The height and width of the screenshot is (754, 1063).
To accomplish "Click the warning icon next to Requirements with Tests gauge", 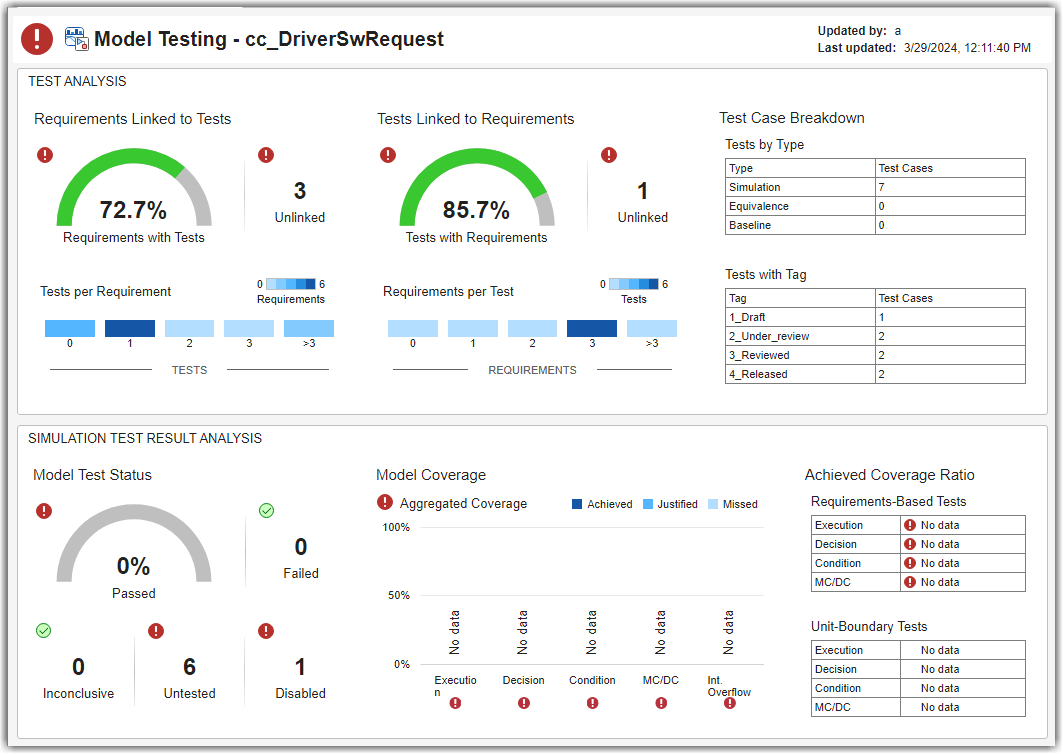I will pos(43,155).
